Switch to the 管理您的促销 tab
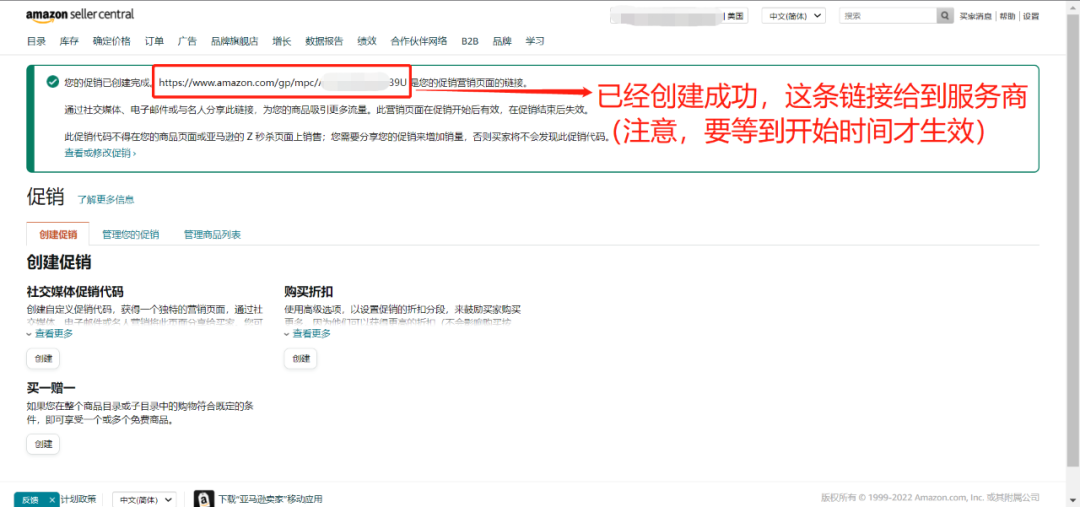Screen dimensions: 1080x507 click(131, 235)
